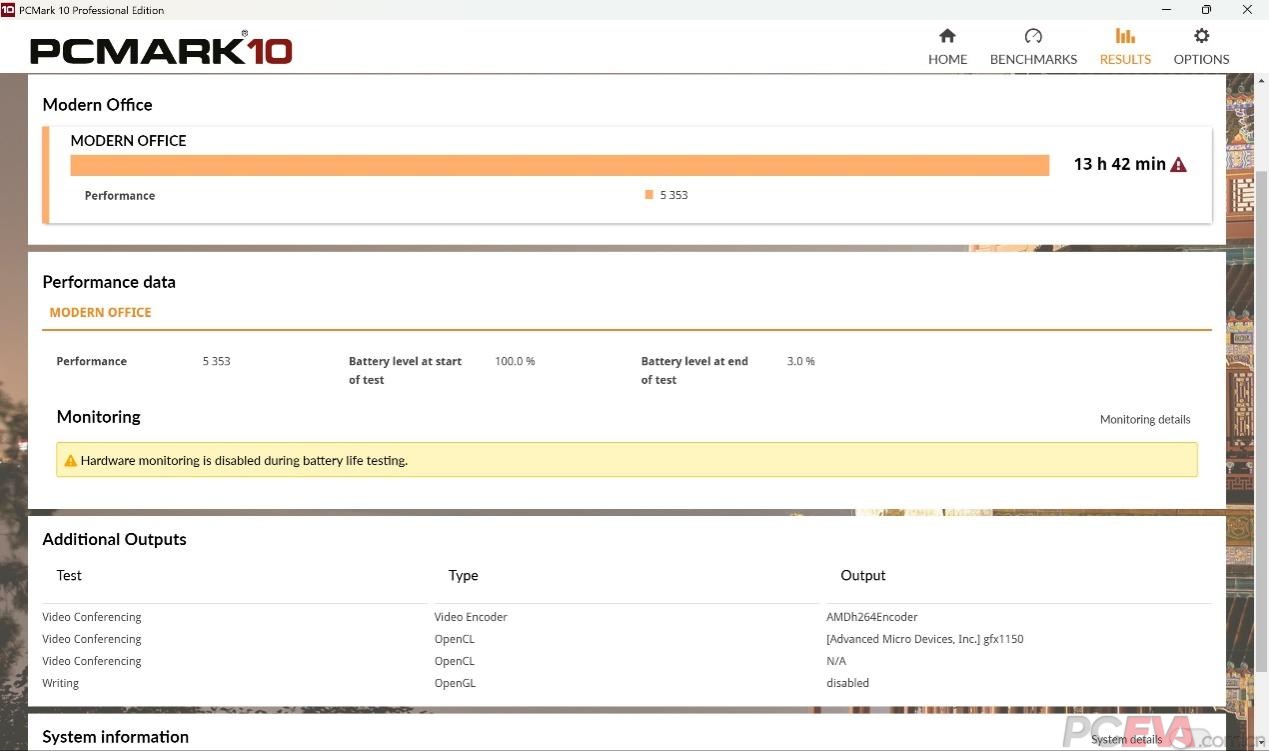Image resolution: width=1269 pixels, height=751 pixels.
Task: Click the PCMARK 10 logo
Action: 161,50
